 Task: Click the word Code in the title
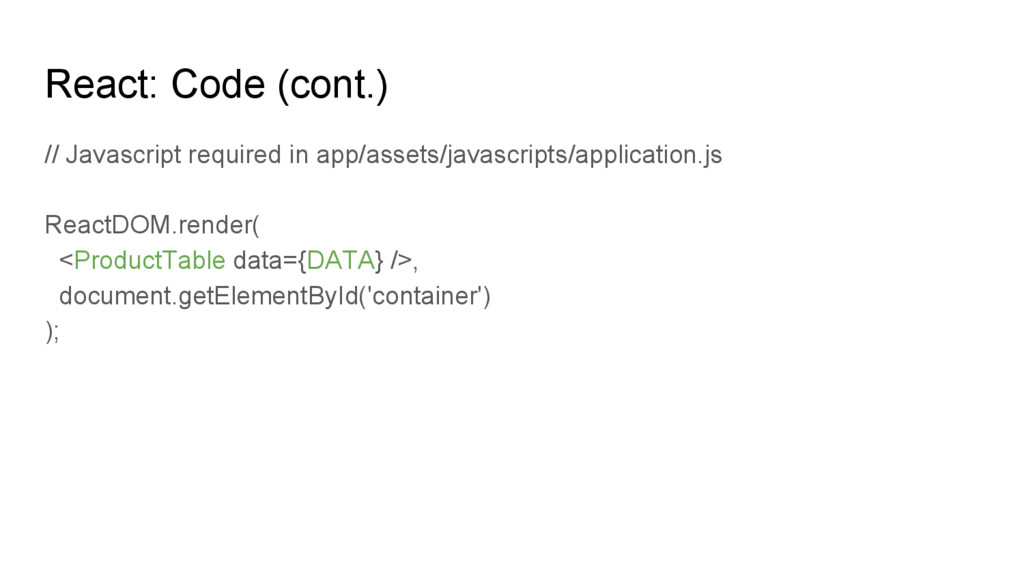[x=218, y=84]
